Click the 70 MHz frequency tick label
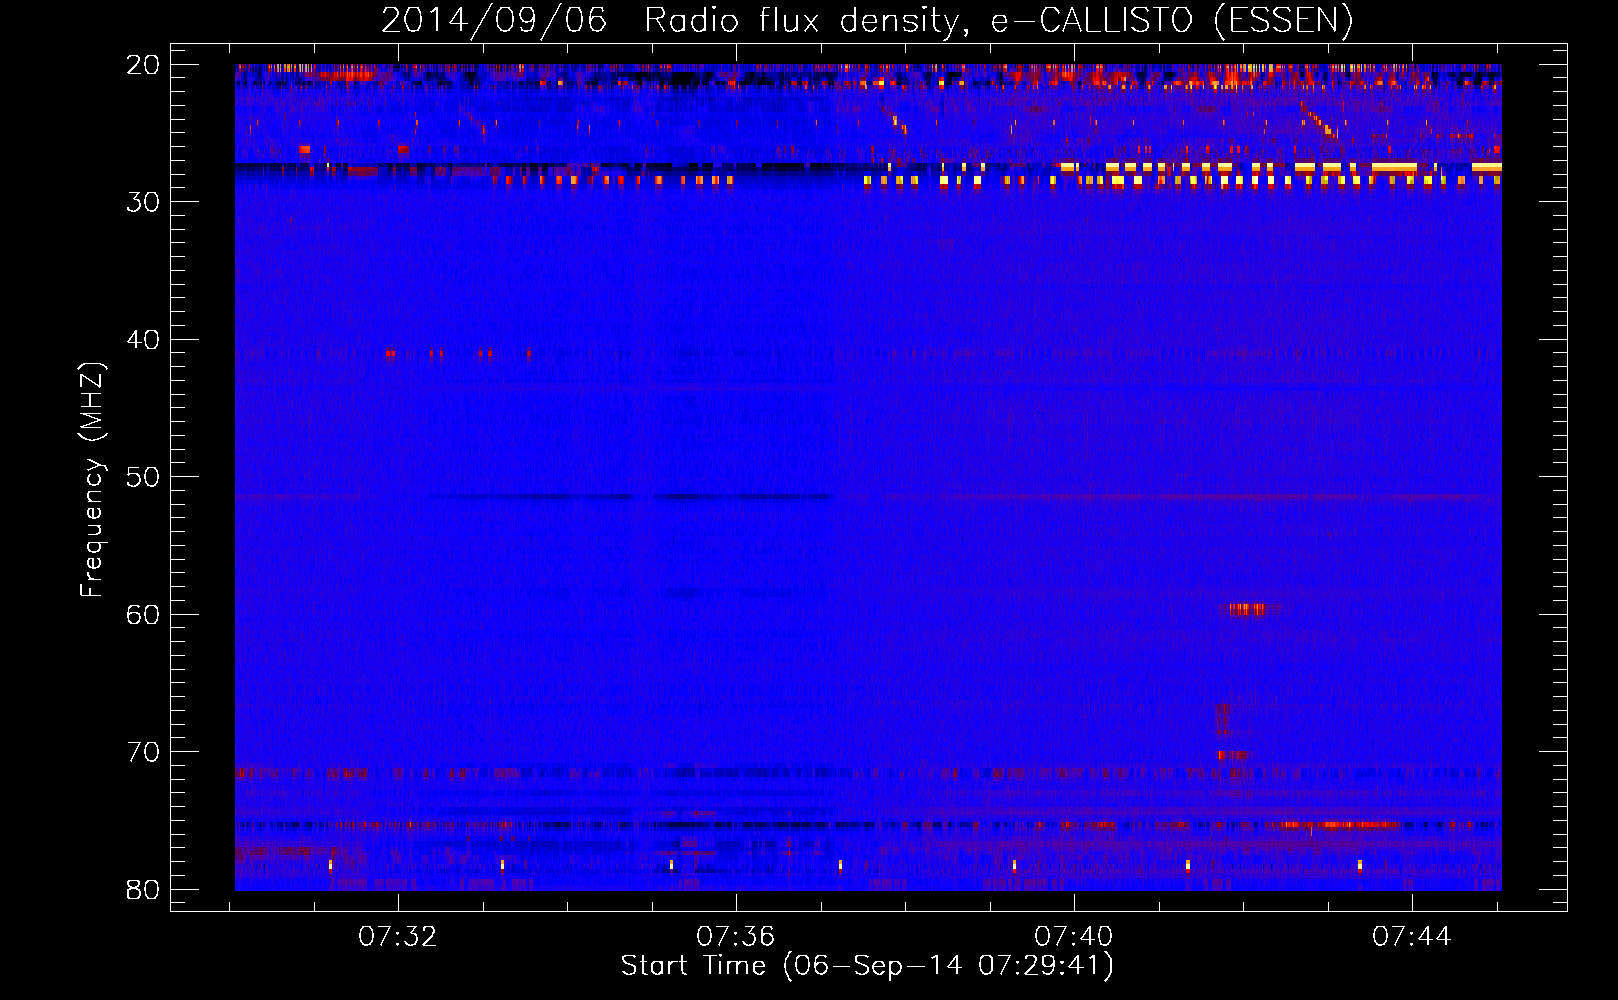This screenshot has width=1618, height=1000. click(144, 752)
